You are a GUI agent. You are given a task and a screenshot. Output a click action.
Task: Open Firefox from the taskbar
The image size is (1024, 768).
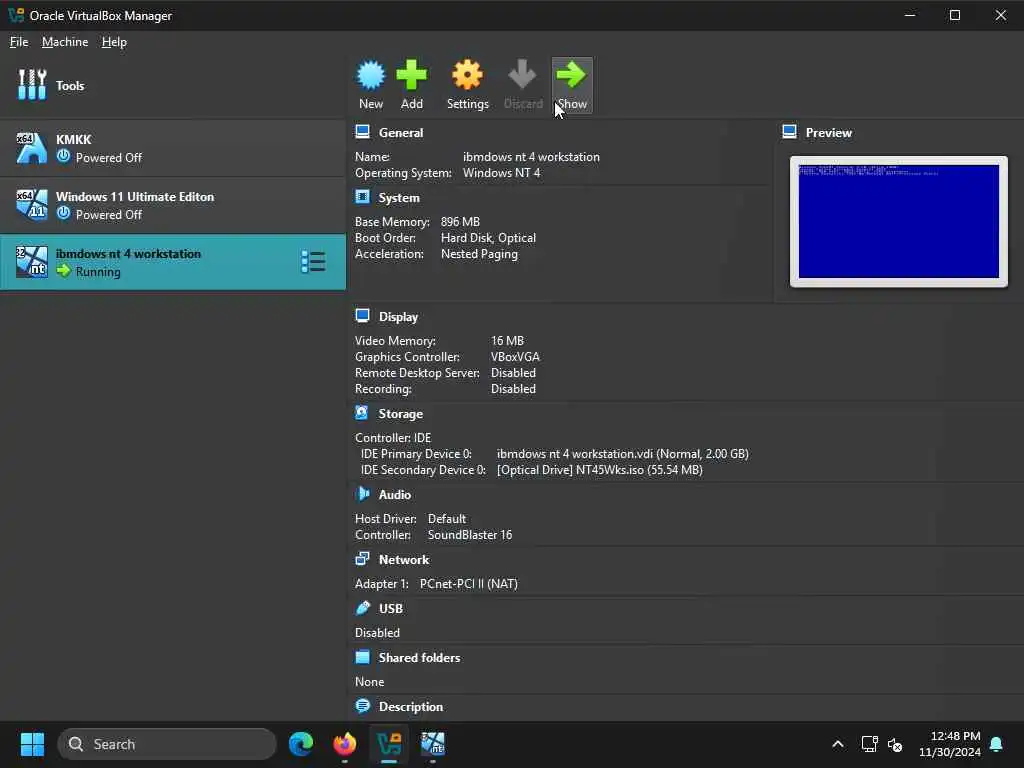tap(345, 744)
